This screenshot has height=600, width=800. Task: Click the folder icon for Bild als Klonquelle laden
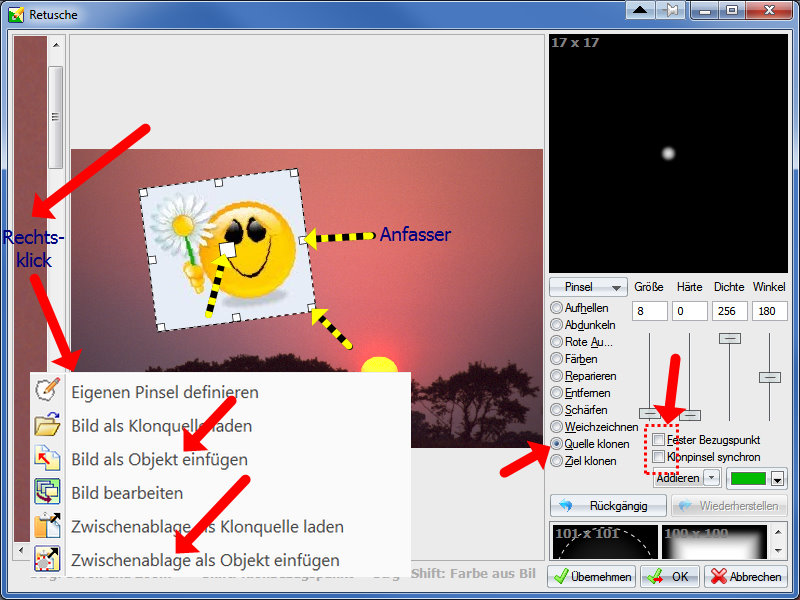point(47,425)
